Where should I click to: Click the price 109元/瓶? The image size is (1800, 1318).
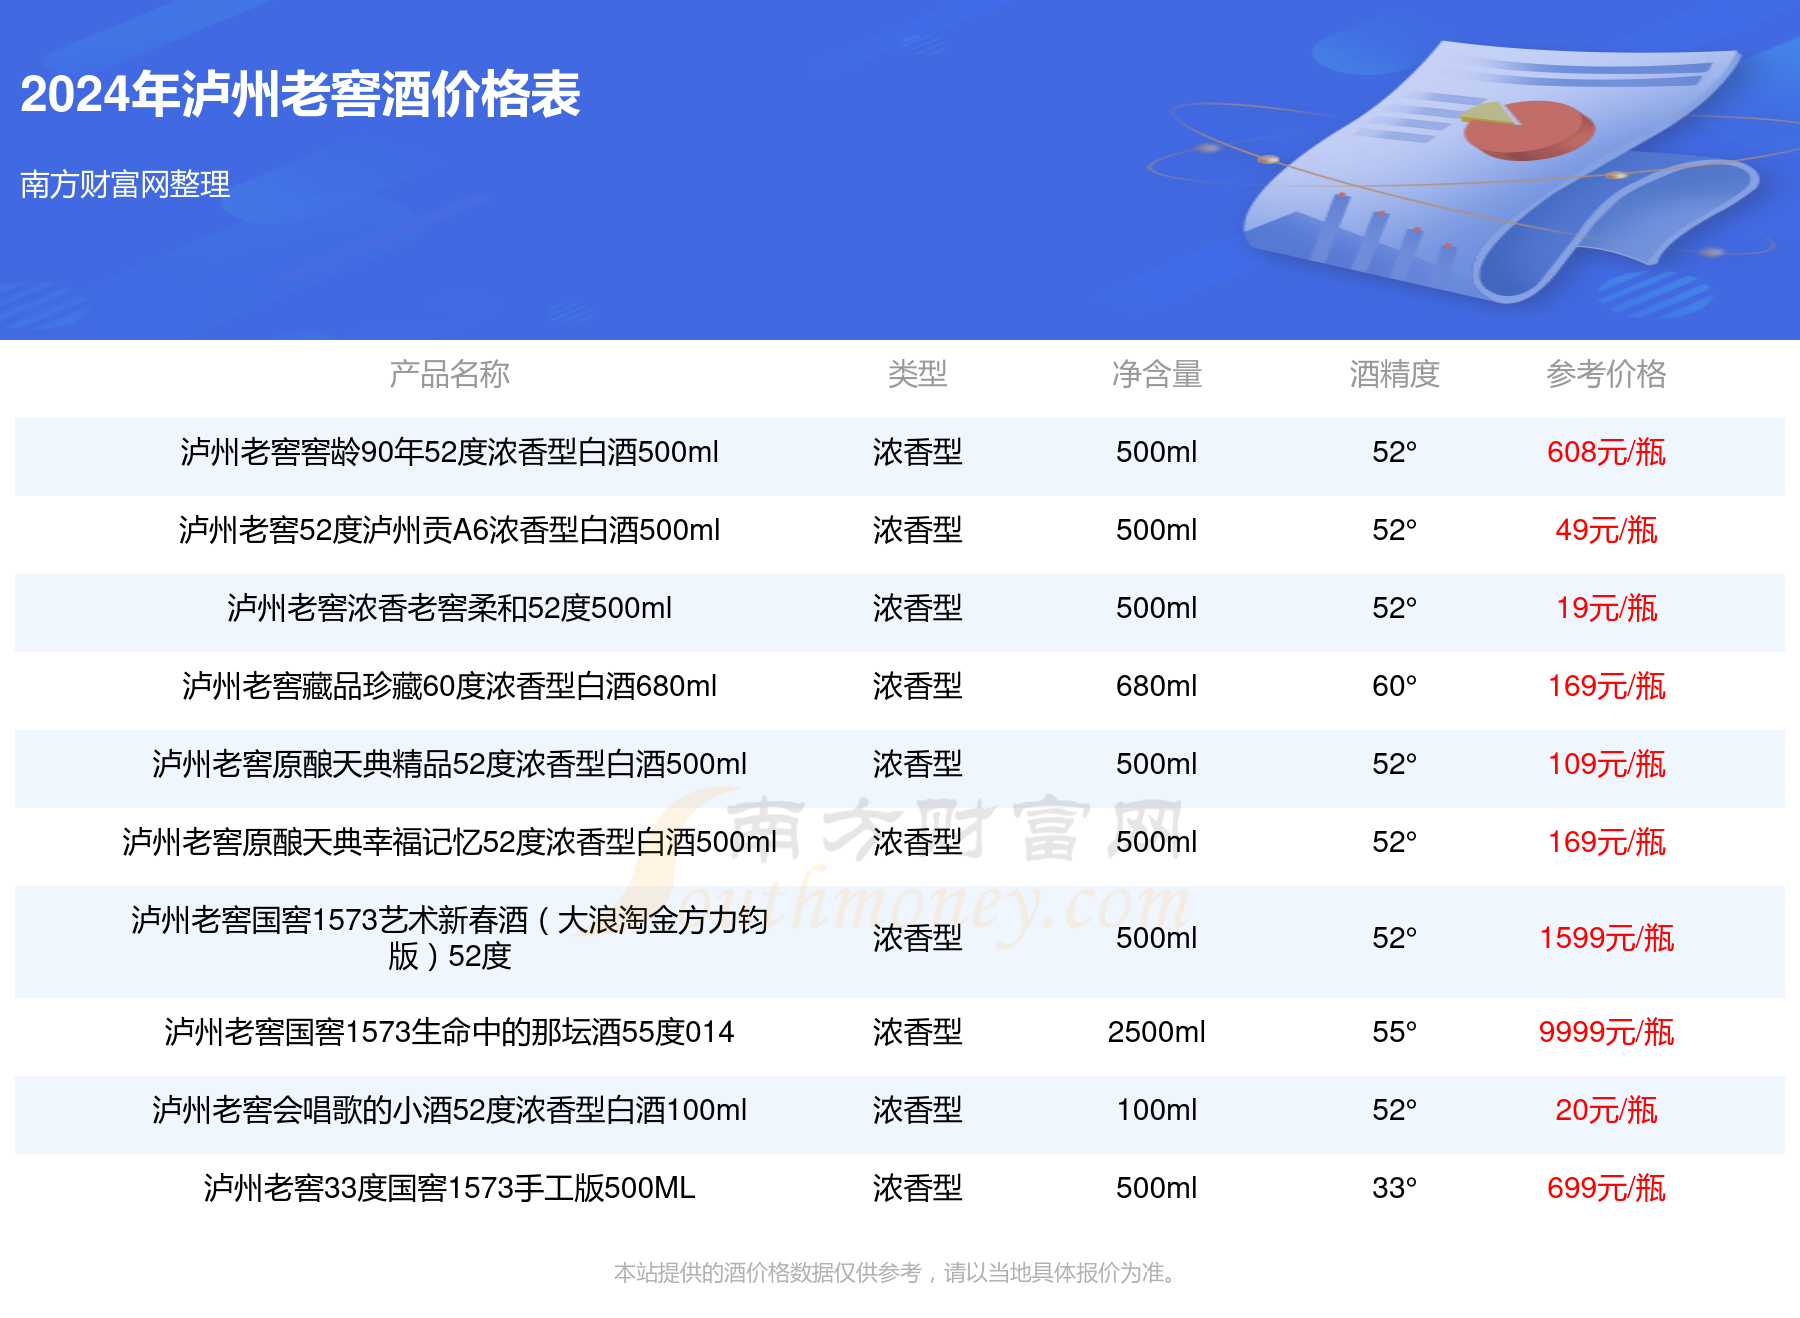pyautogui.click(x=1606, y=764)
